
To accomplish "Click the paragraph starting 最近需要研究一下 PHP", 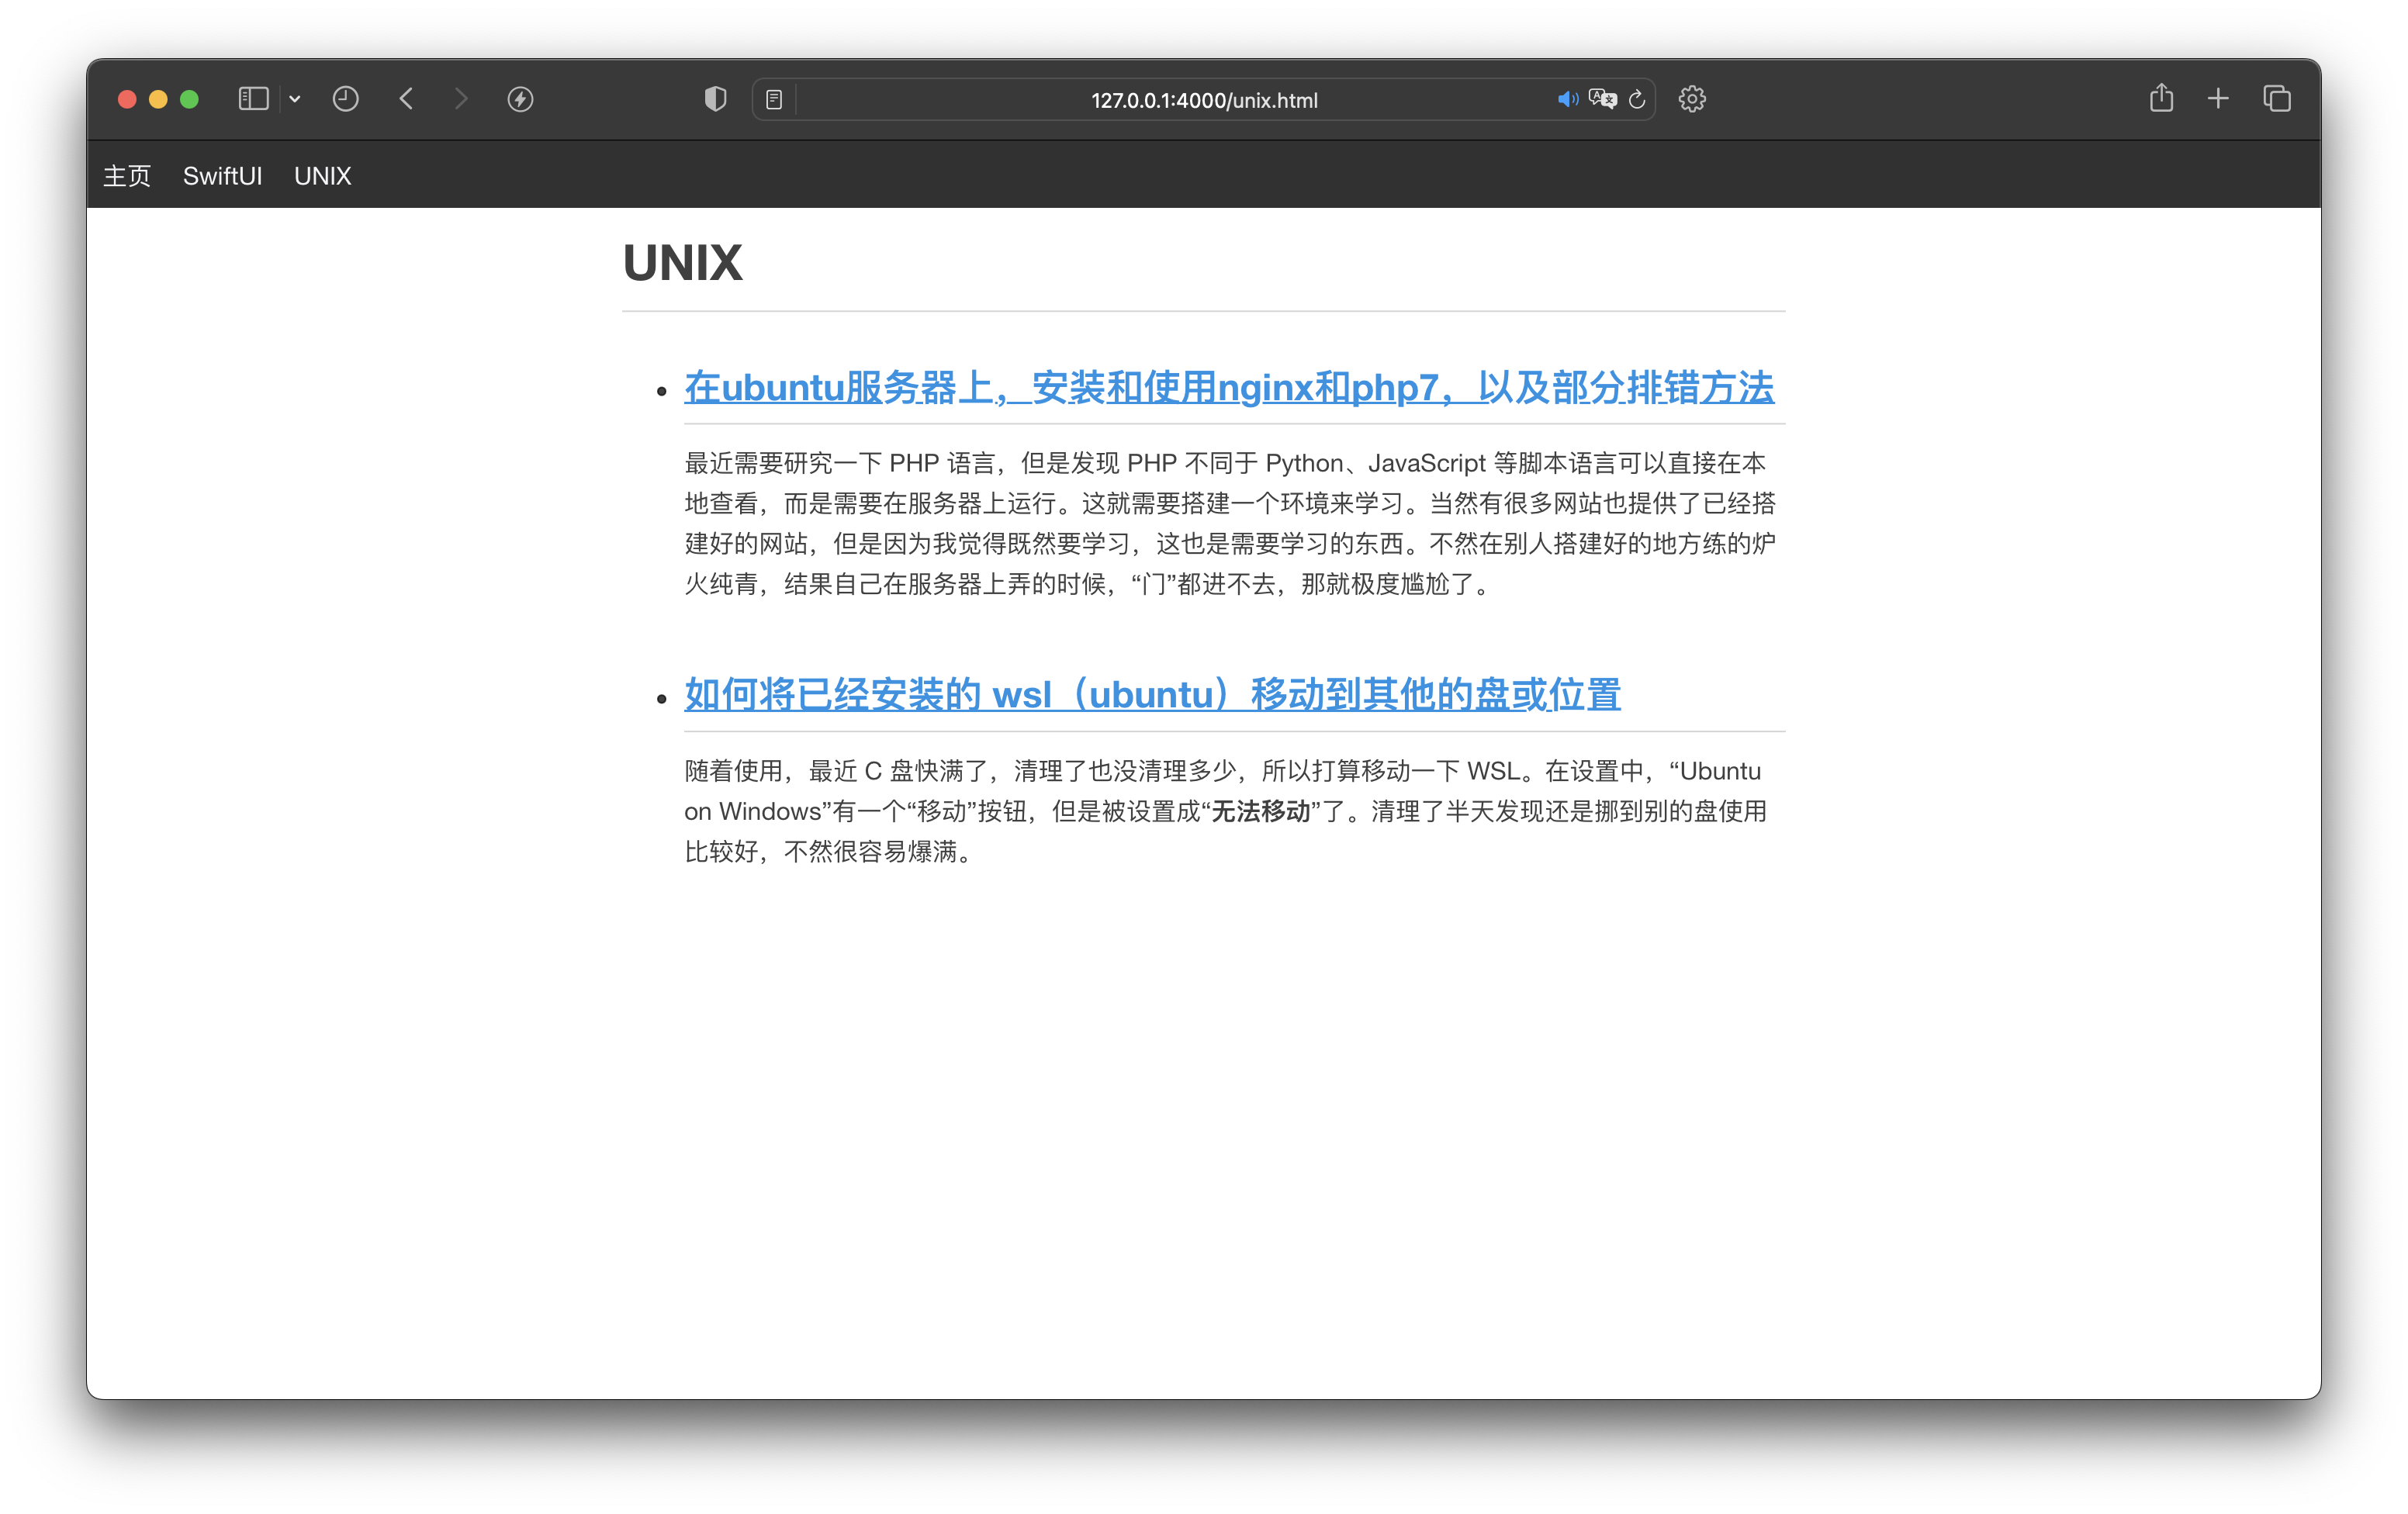I will pos(1230,523).
